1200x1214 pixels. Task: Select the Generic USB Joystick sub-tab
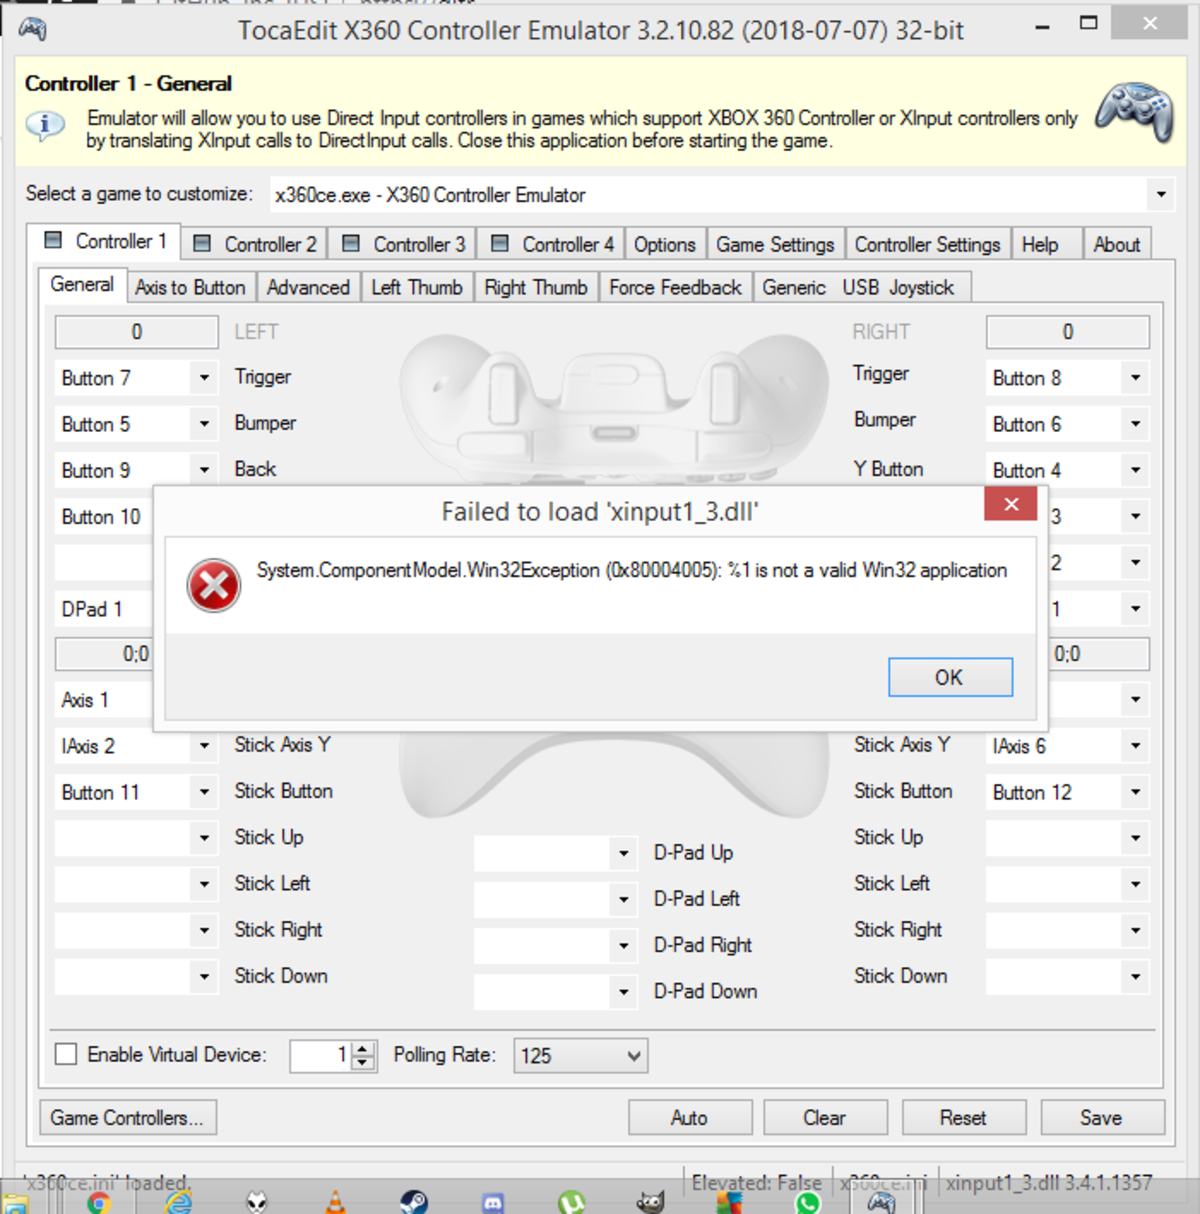[860, 288]
